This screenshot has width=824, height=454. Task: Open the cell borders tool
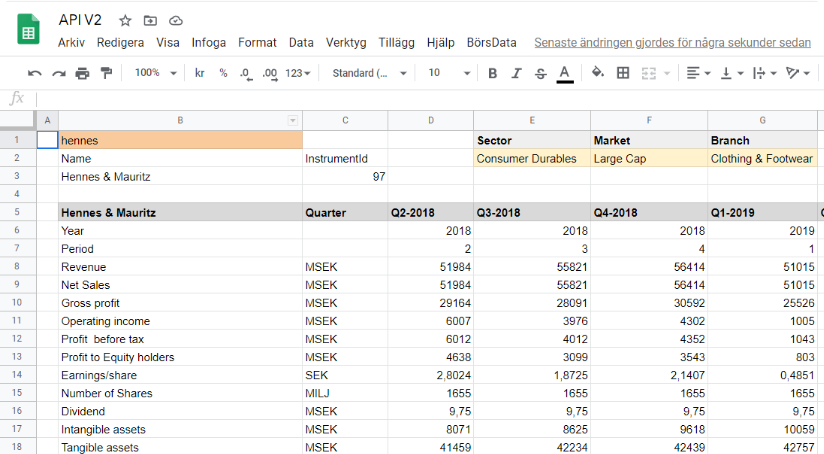[x=623, y=73]
